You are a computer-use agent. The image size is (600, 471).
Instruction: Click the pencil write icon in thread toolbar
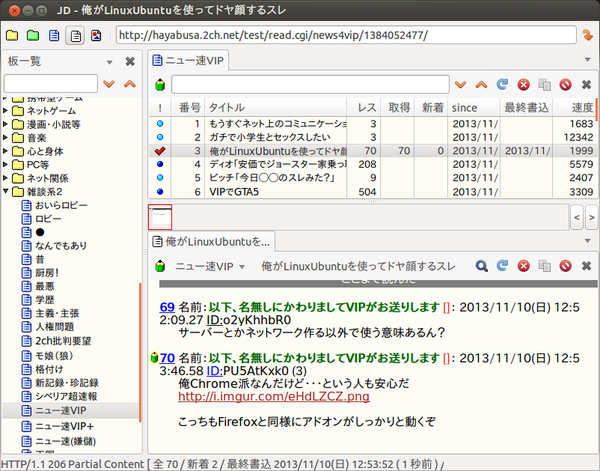click(x=160, y=266)
